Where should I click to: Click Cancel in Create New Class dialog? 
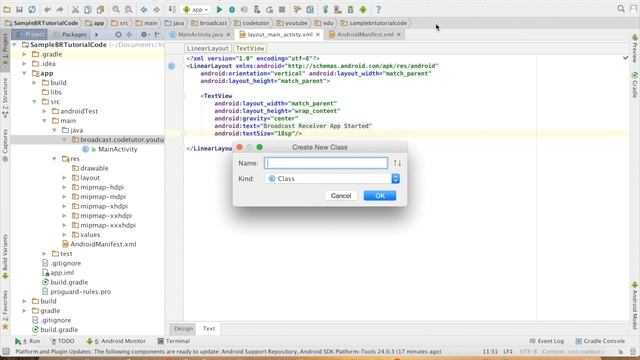(341, 196)
